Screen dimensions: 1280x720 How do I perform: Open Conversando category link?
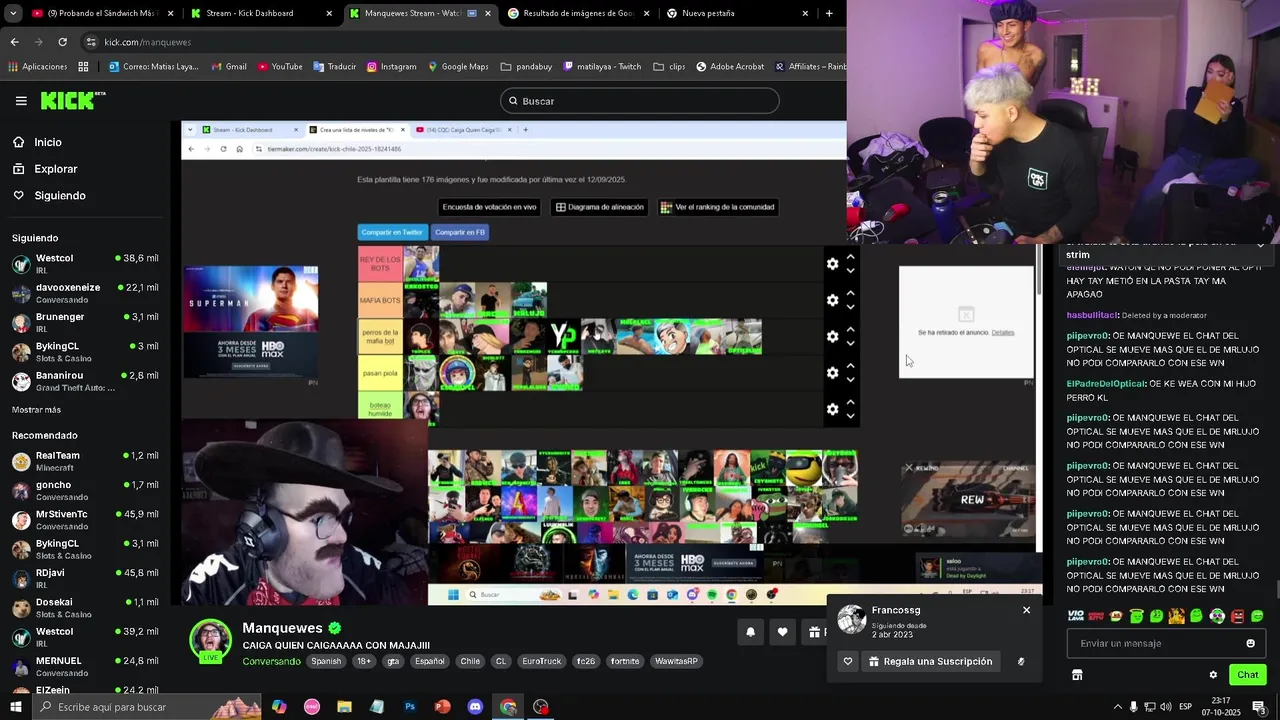point(271,661)
